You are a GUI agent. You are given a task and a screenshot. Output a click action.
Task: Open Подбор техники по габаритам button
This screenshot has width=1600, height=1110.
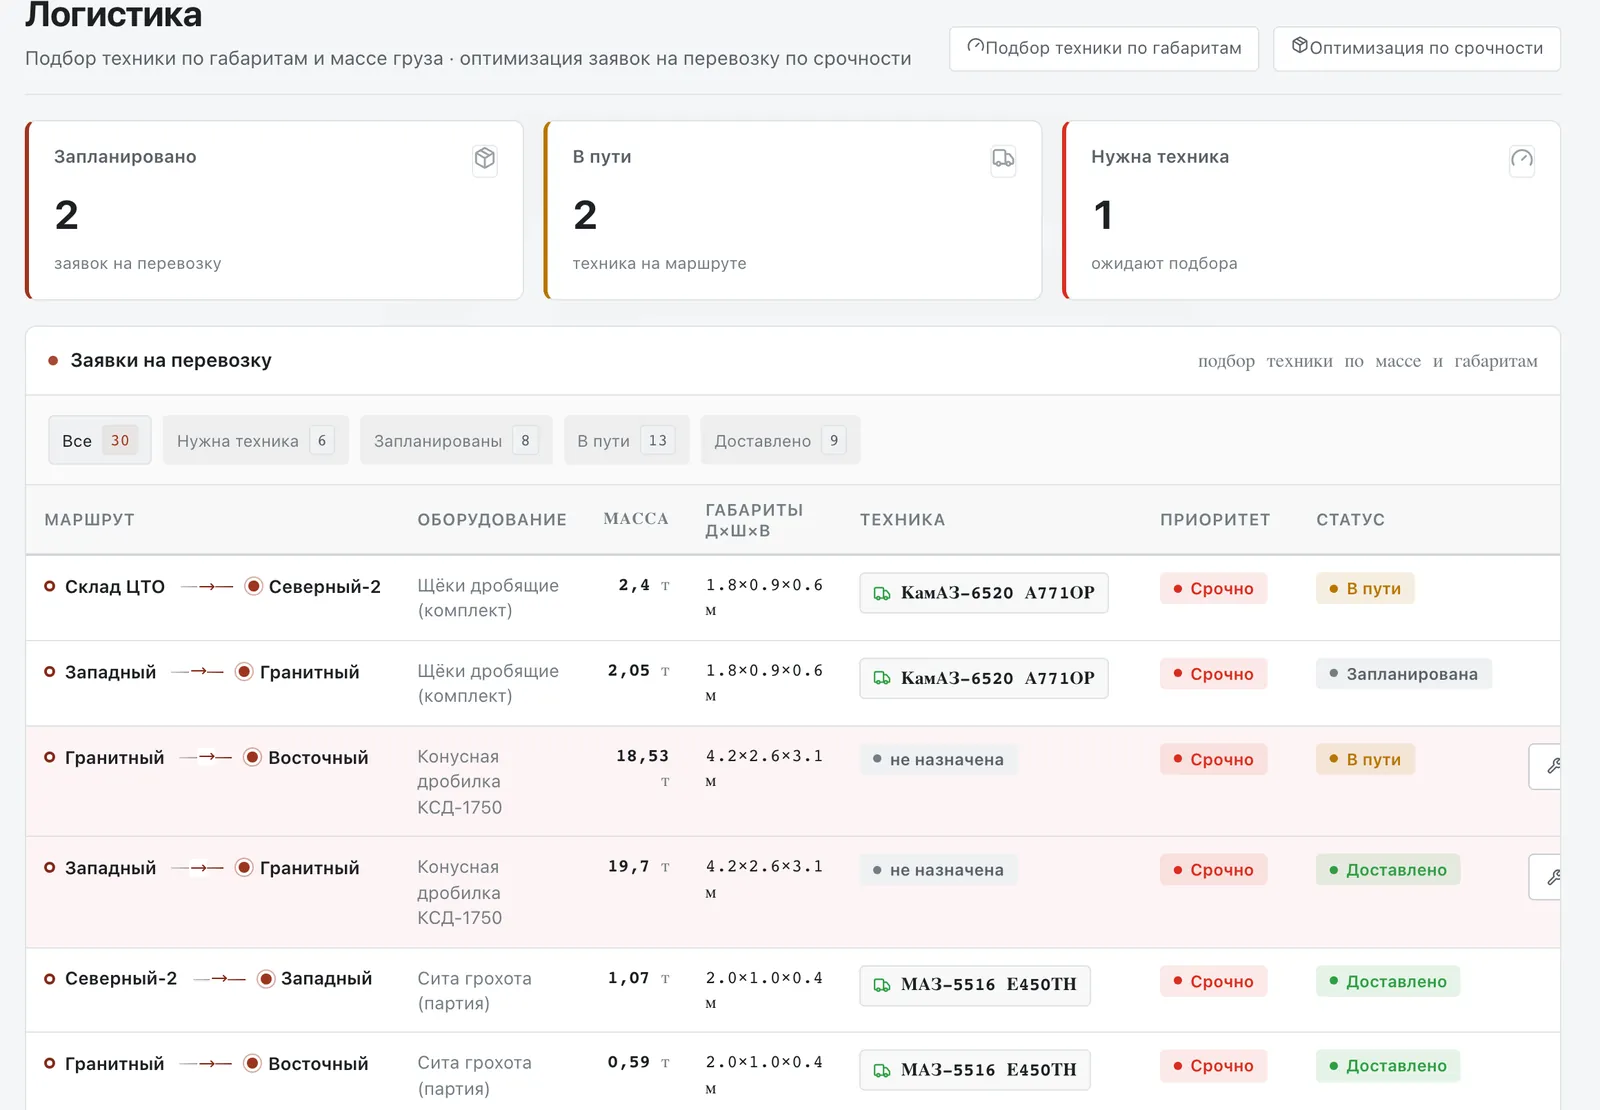[x=1103, y=48]
